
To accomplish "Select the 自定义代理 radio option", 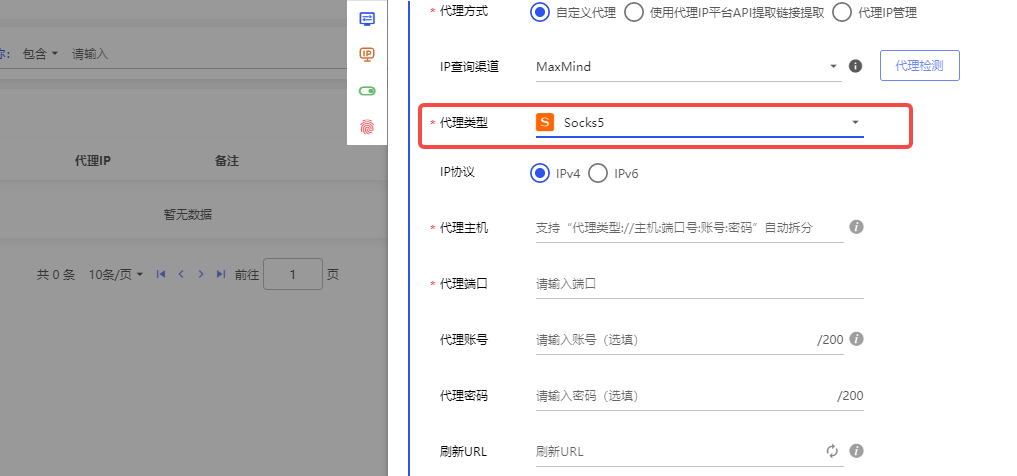I will pos(540,12).
